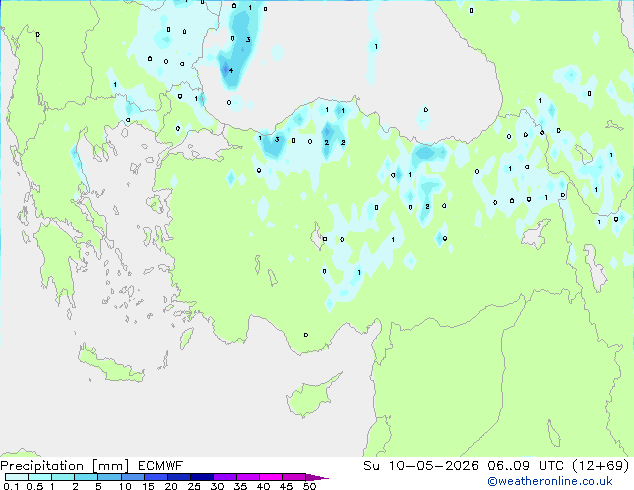Click the 0.5 legend scale label
The image size is (634, 490).
(x=35, y=486)
